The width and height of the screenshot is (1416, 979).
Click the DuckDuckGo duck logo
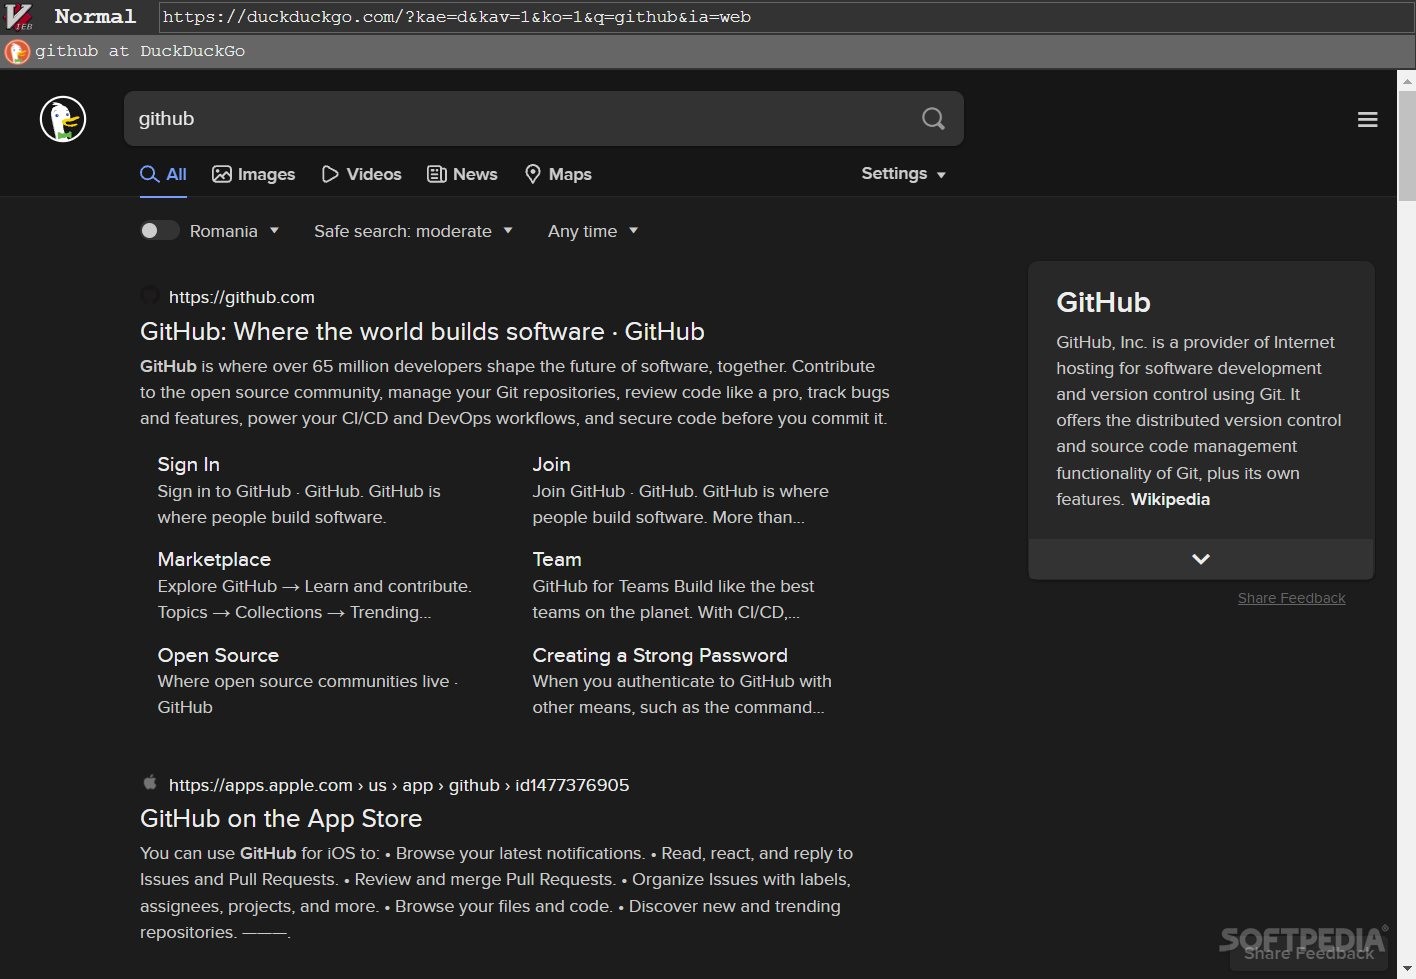click(x=63, y=119)
